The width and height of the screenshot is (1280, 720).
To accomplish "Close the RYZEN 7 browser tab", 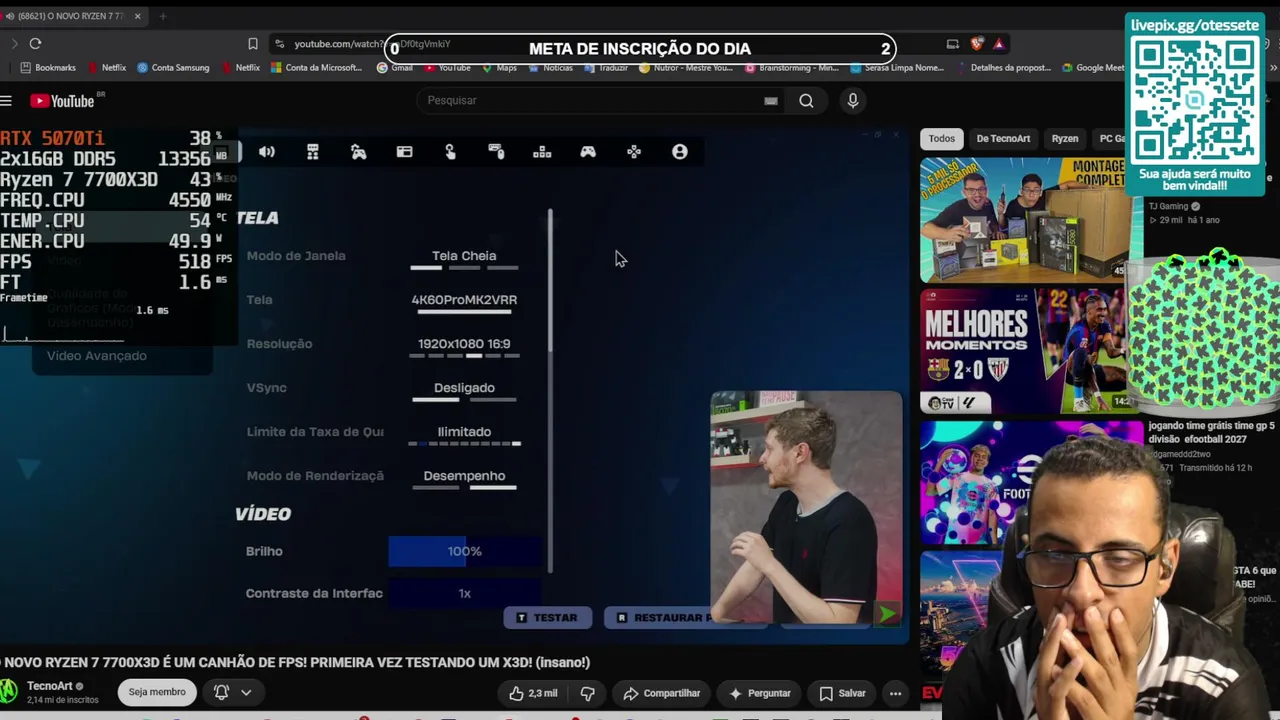I will (x=138, y=16).
